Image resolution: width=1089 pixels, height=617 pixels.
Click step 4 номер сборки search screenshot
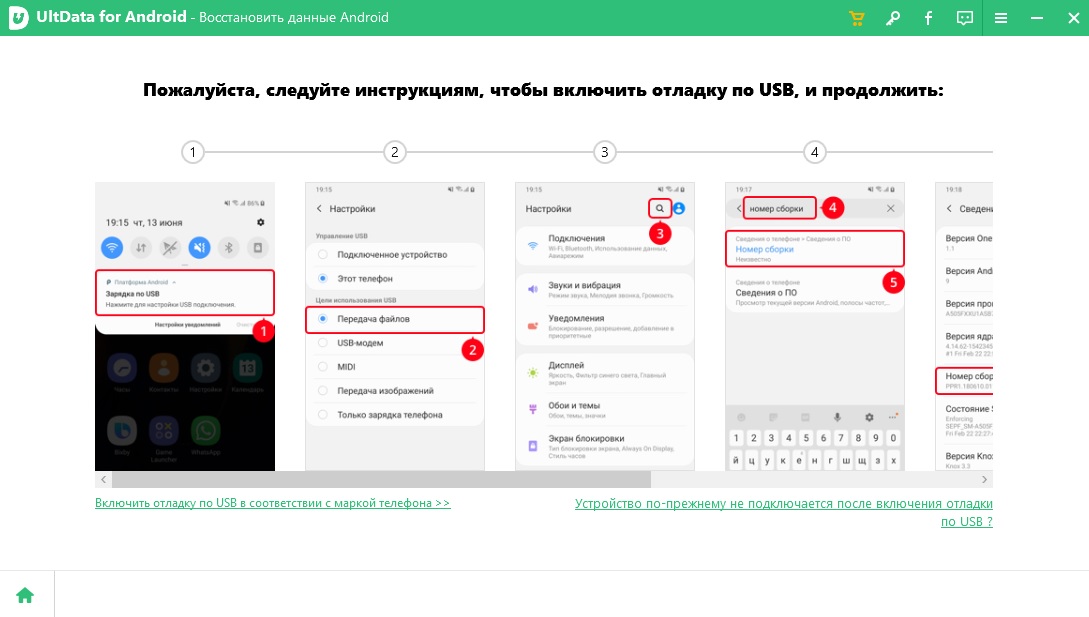click(x=815, y=327)
